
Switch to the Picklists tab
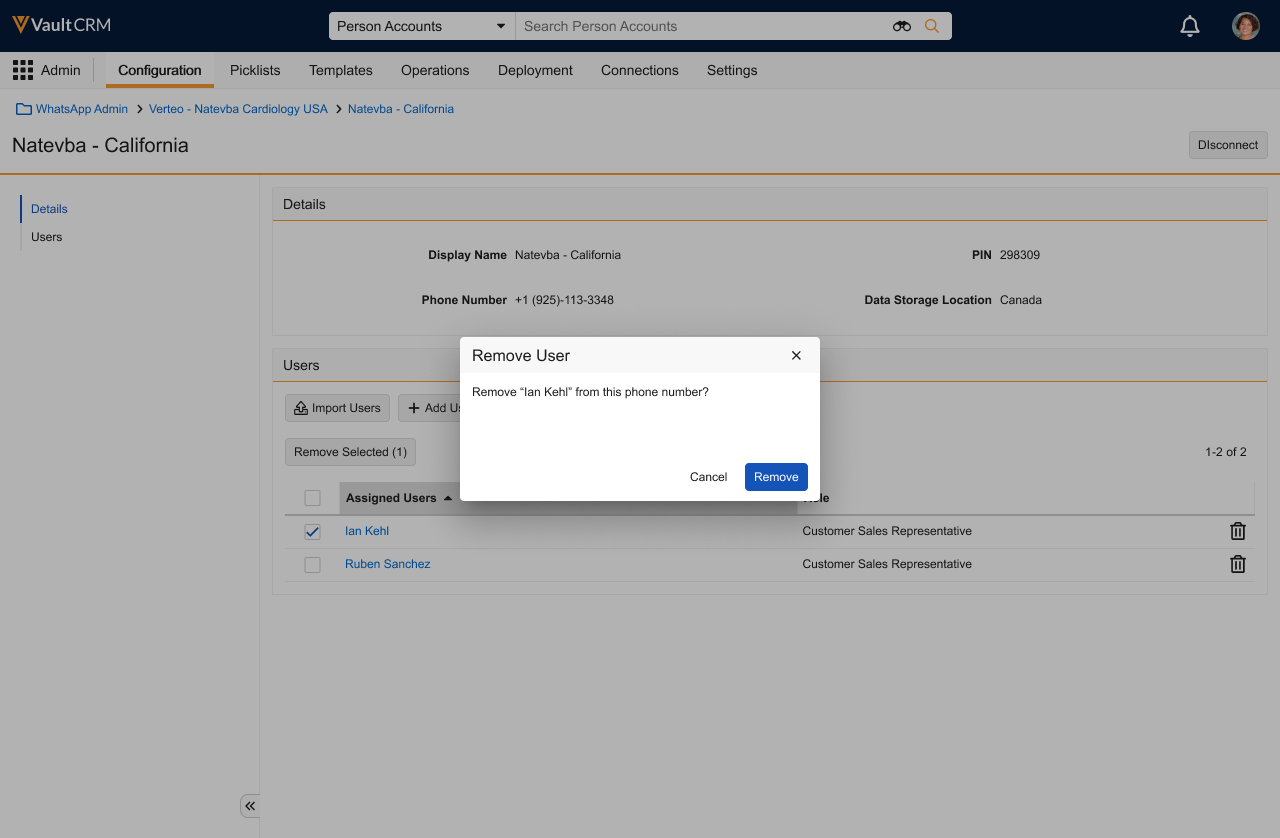[255, 70]
